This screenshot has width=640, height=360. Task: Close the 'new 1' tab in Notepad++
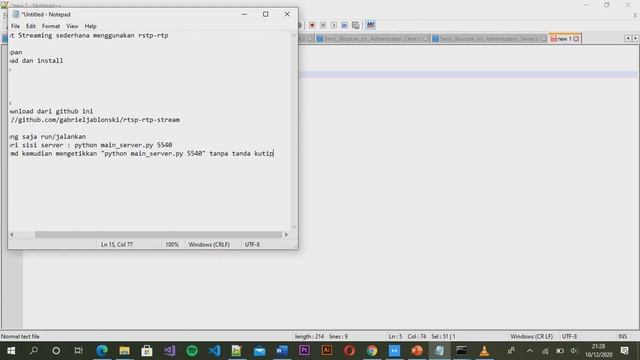[576, 39]
